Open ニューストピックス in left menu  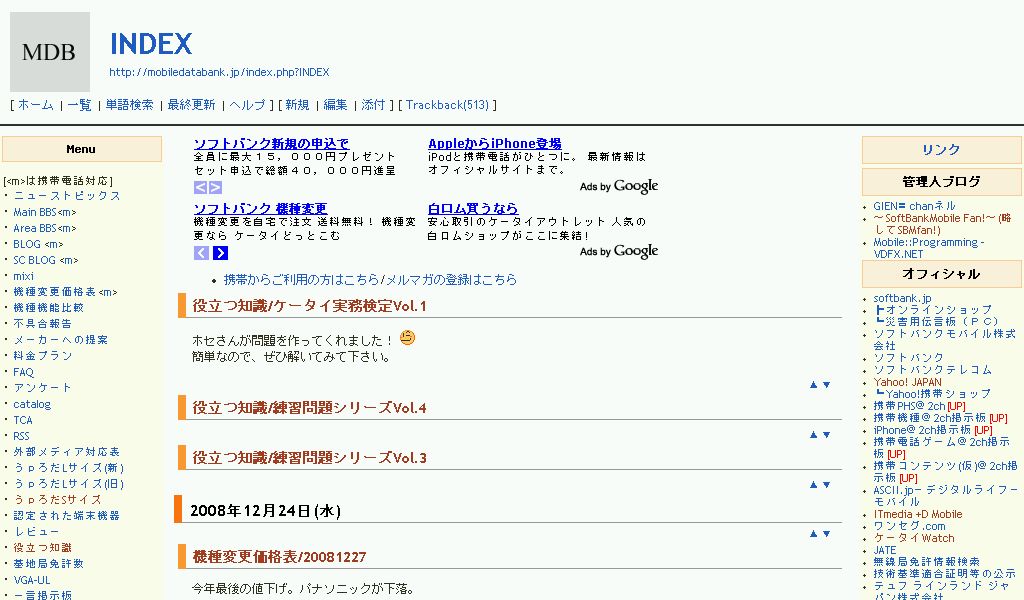pyautogui.click(x=67, y=196)
